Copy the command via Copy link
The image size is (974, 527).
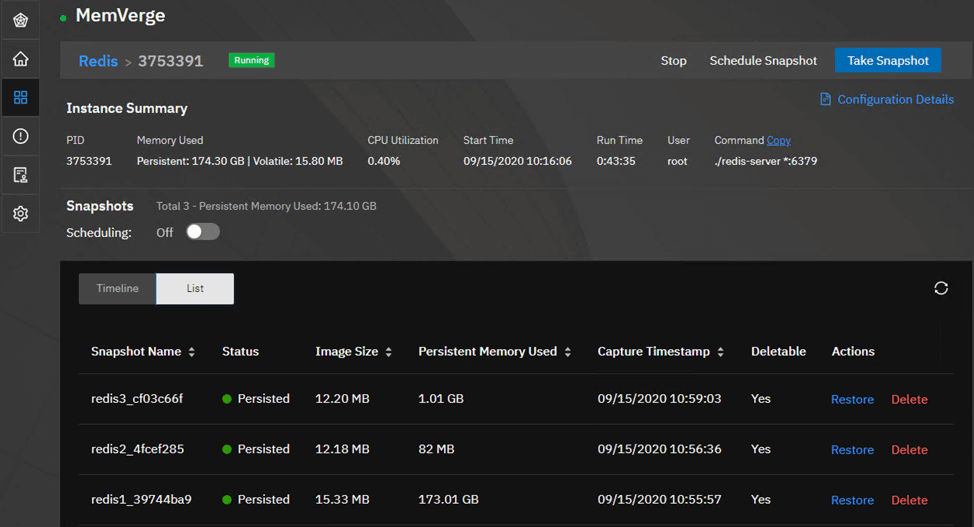tap(778, 140)
